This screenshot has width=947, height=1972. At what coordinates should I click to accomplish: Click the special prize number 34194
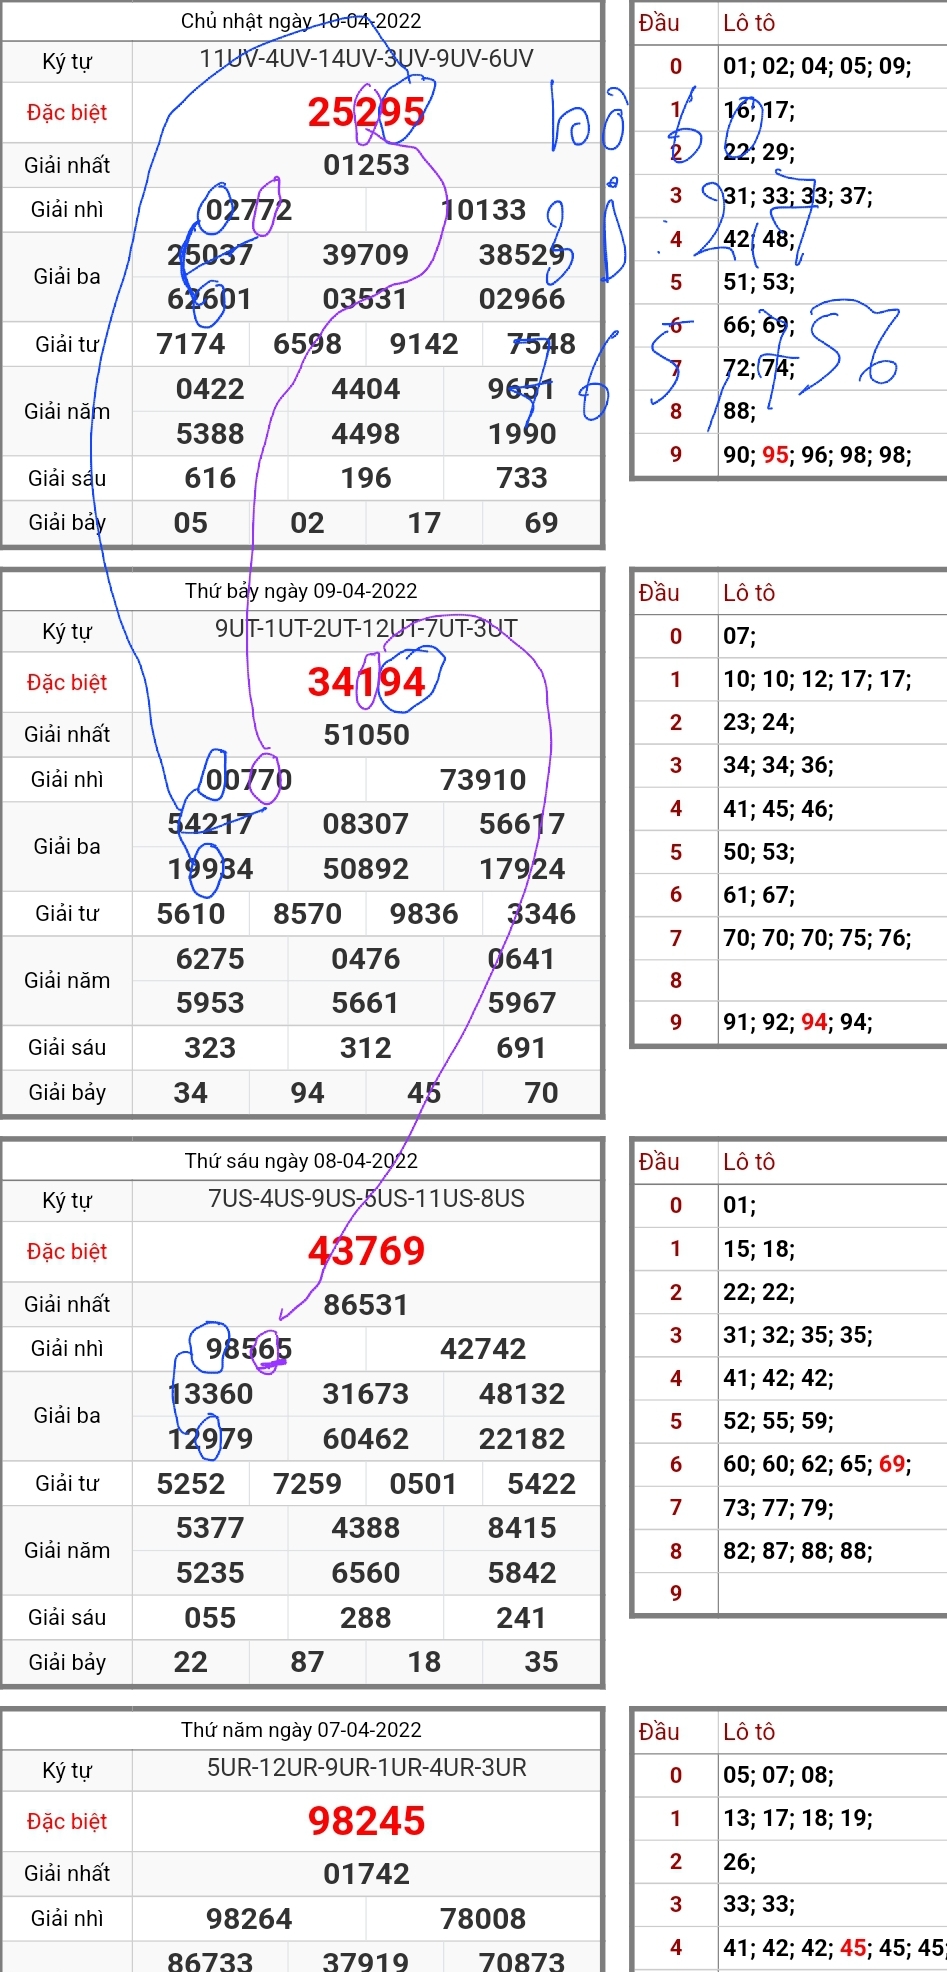point(367,682)
